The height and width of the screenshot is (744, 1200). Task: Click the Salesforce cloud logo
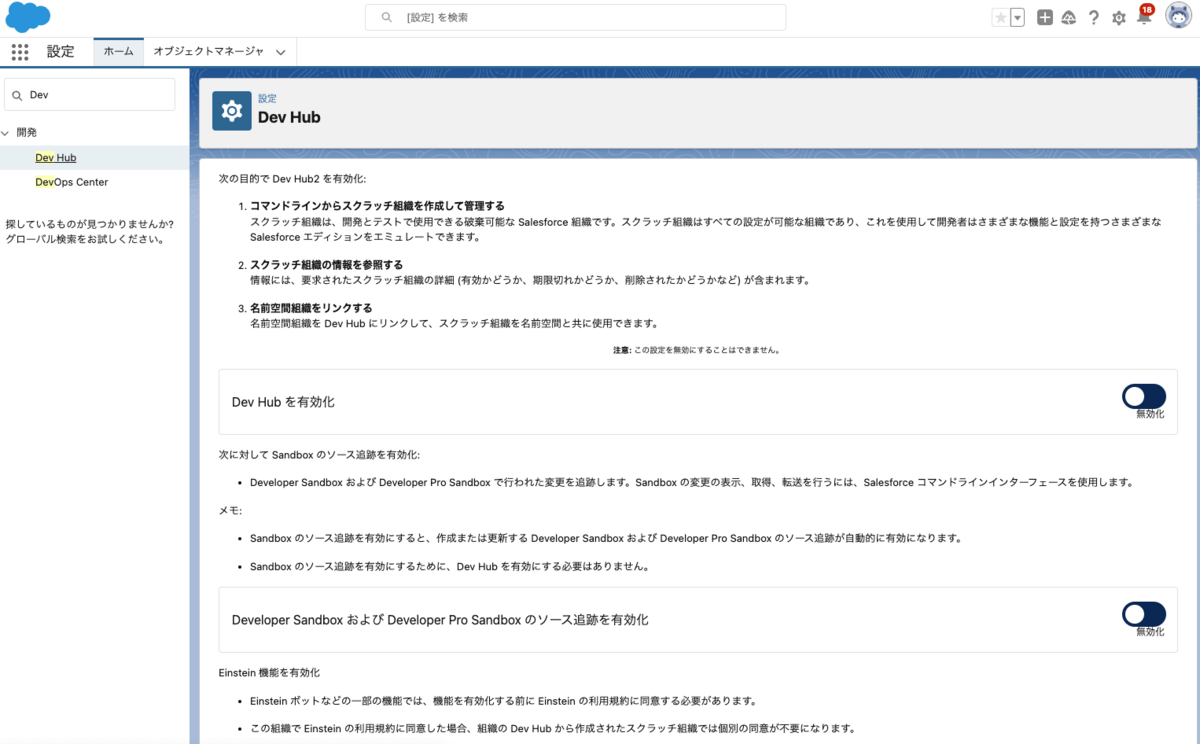(27, 17)
